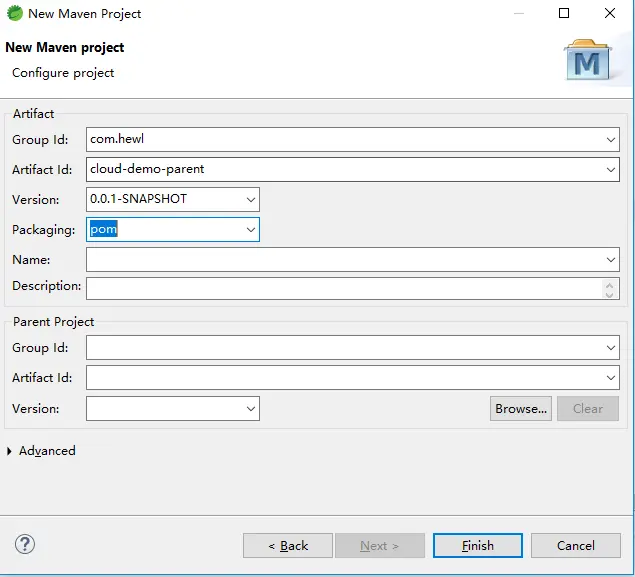
Task: Minimize the New Maven Project window
Action: point(519,13)
